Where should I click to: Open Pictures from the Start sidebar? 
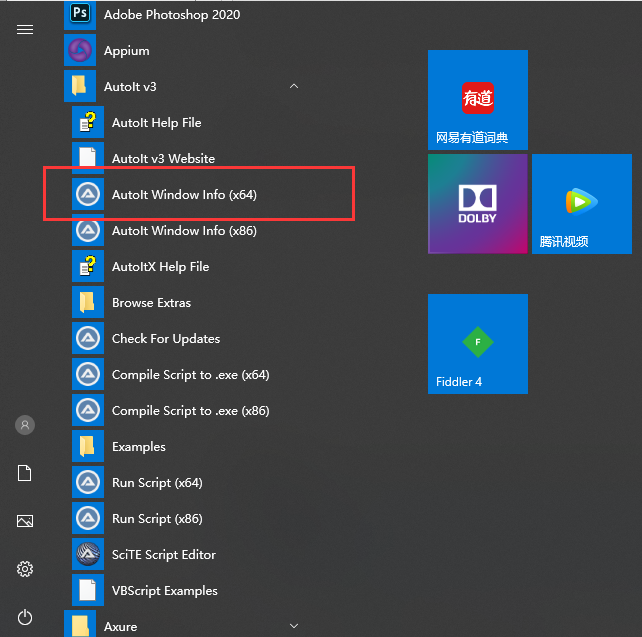[25, 521]
